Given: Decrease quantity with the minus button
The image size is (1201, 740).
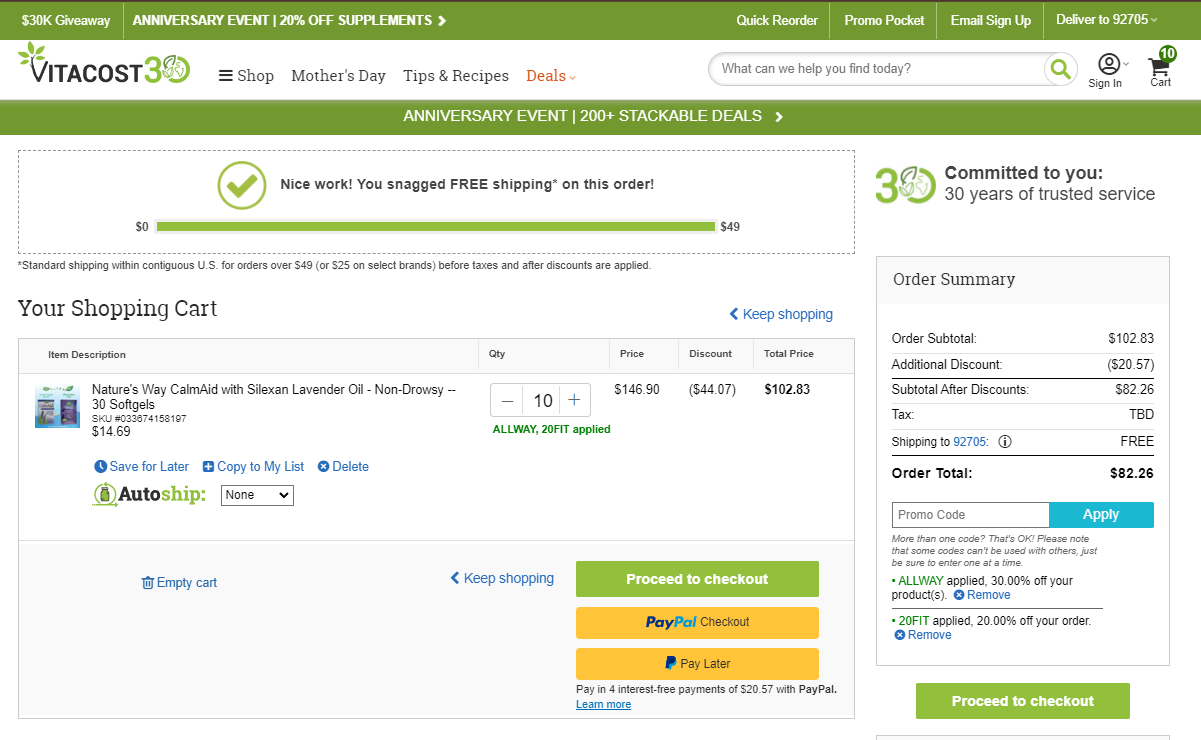Looking at the screenshot, I should pos(507,400).
